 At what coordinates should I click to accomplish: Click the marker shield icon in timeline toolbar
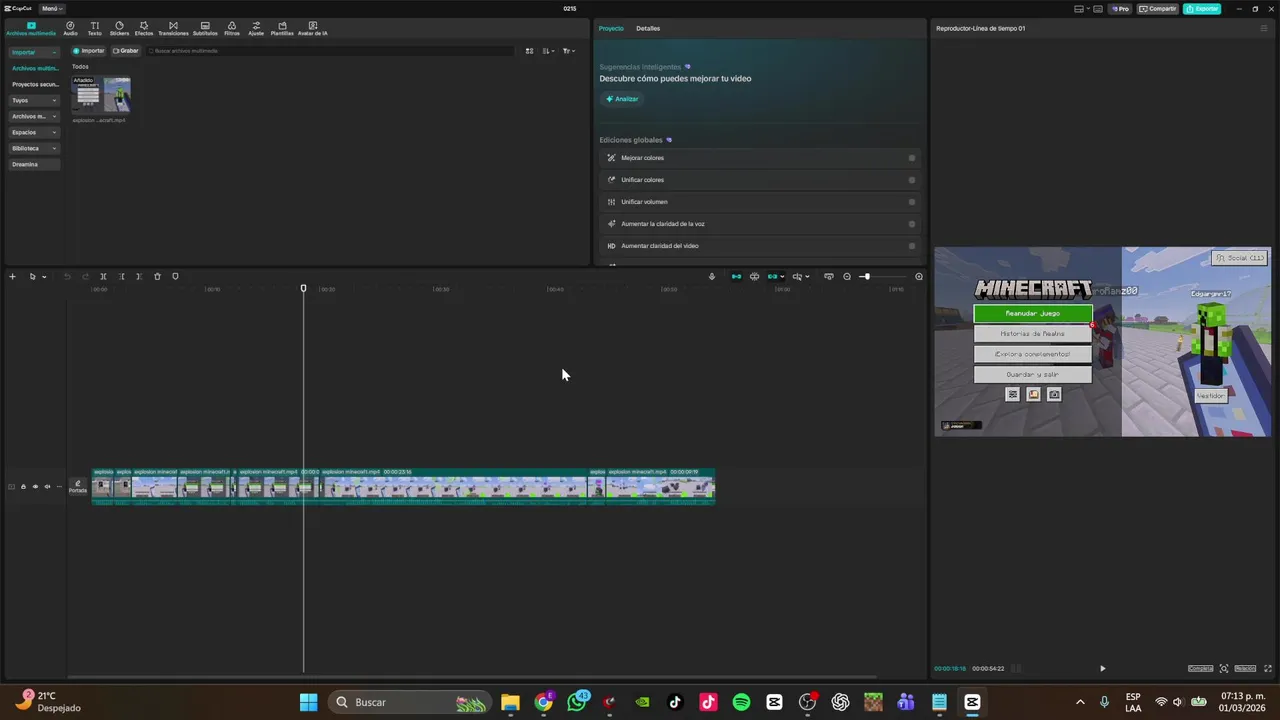(175, 277)
